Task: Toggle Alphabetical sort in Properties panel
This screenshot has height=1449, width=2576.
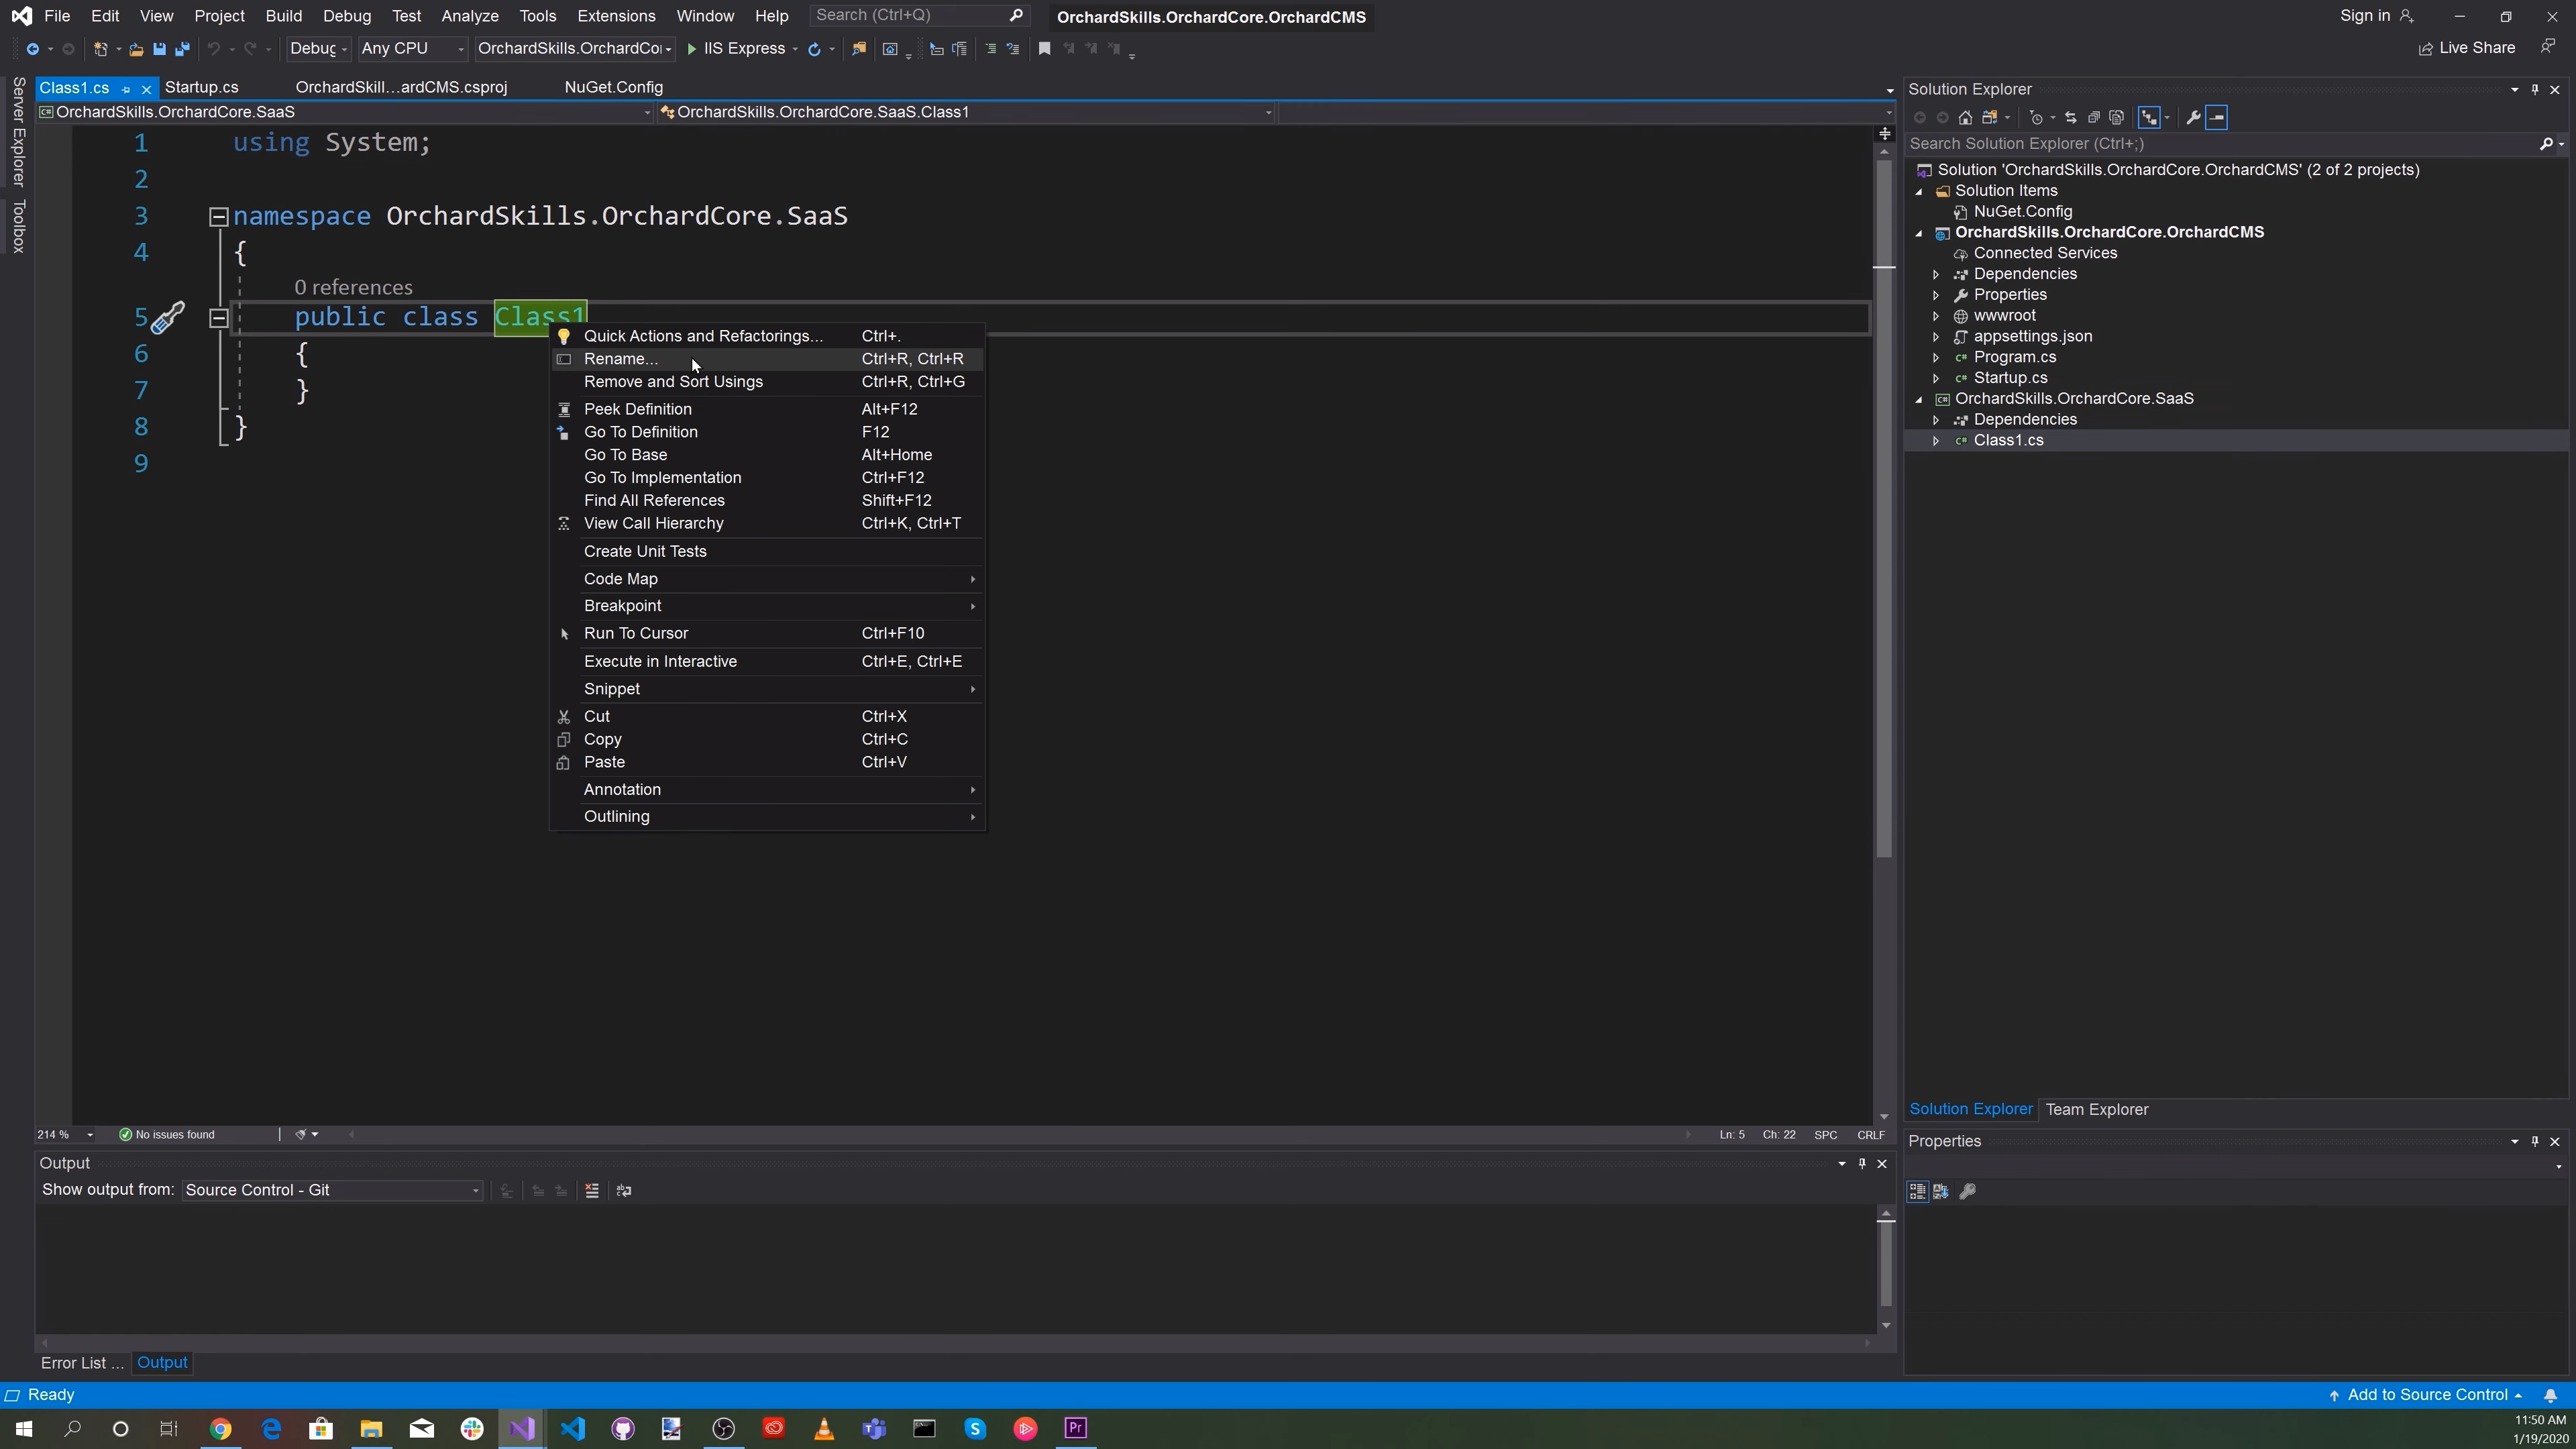Action: click(1941, 1192)
